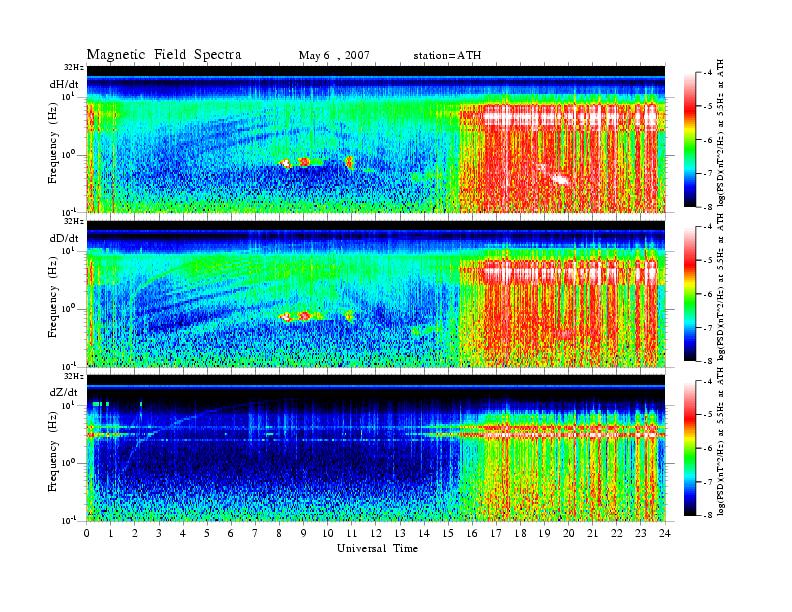Viewport: 792px width, 612px height.
Task: Click the color bar beside the dH/dt panel
Action: [689, 140]
